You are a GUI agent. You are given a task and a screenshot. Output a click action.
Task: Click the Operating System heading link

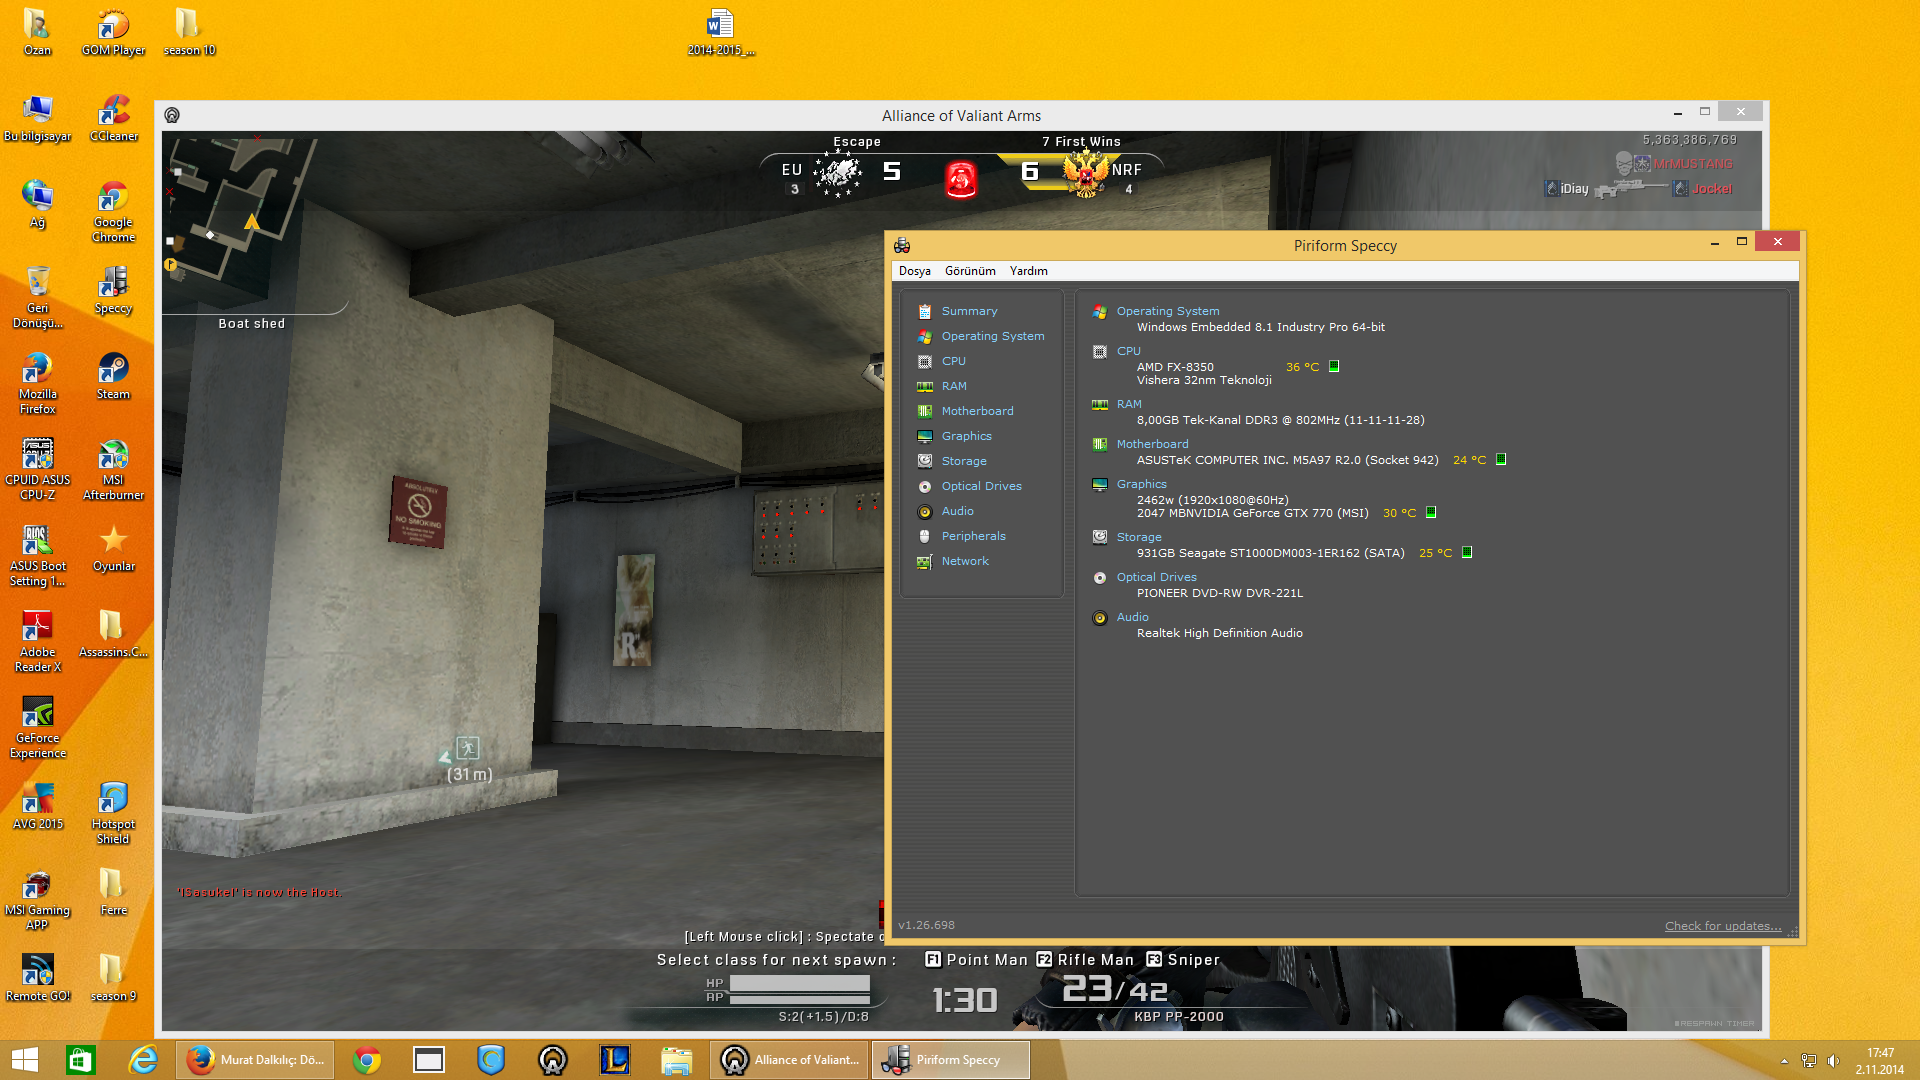pos(1167,311)
